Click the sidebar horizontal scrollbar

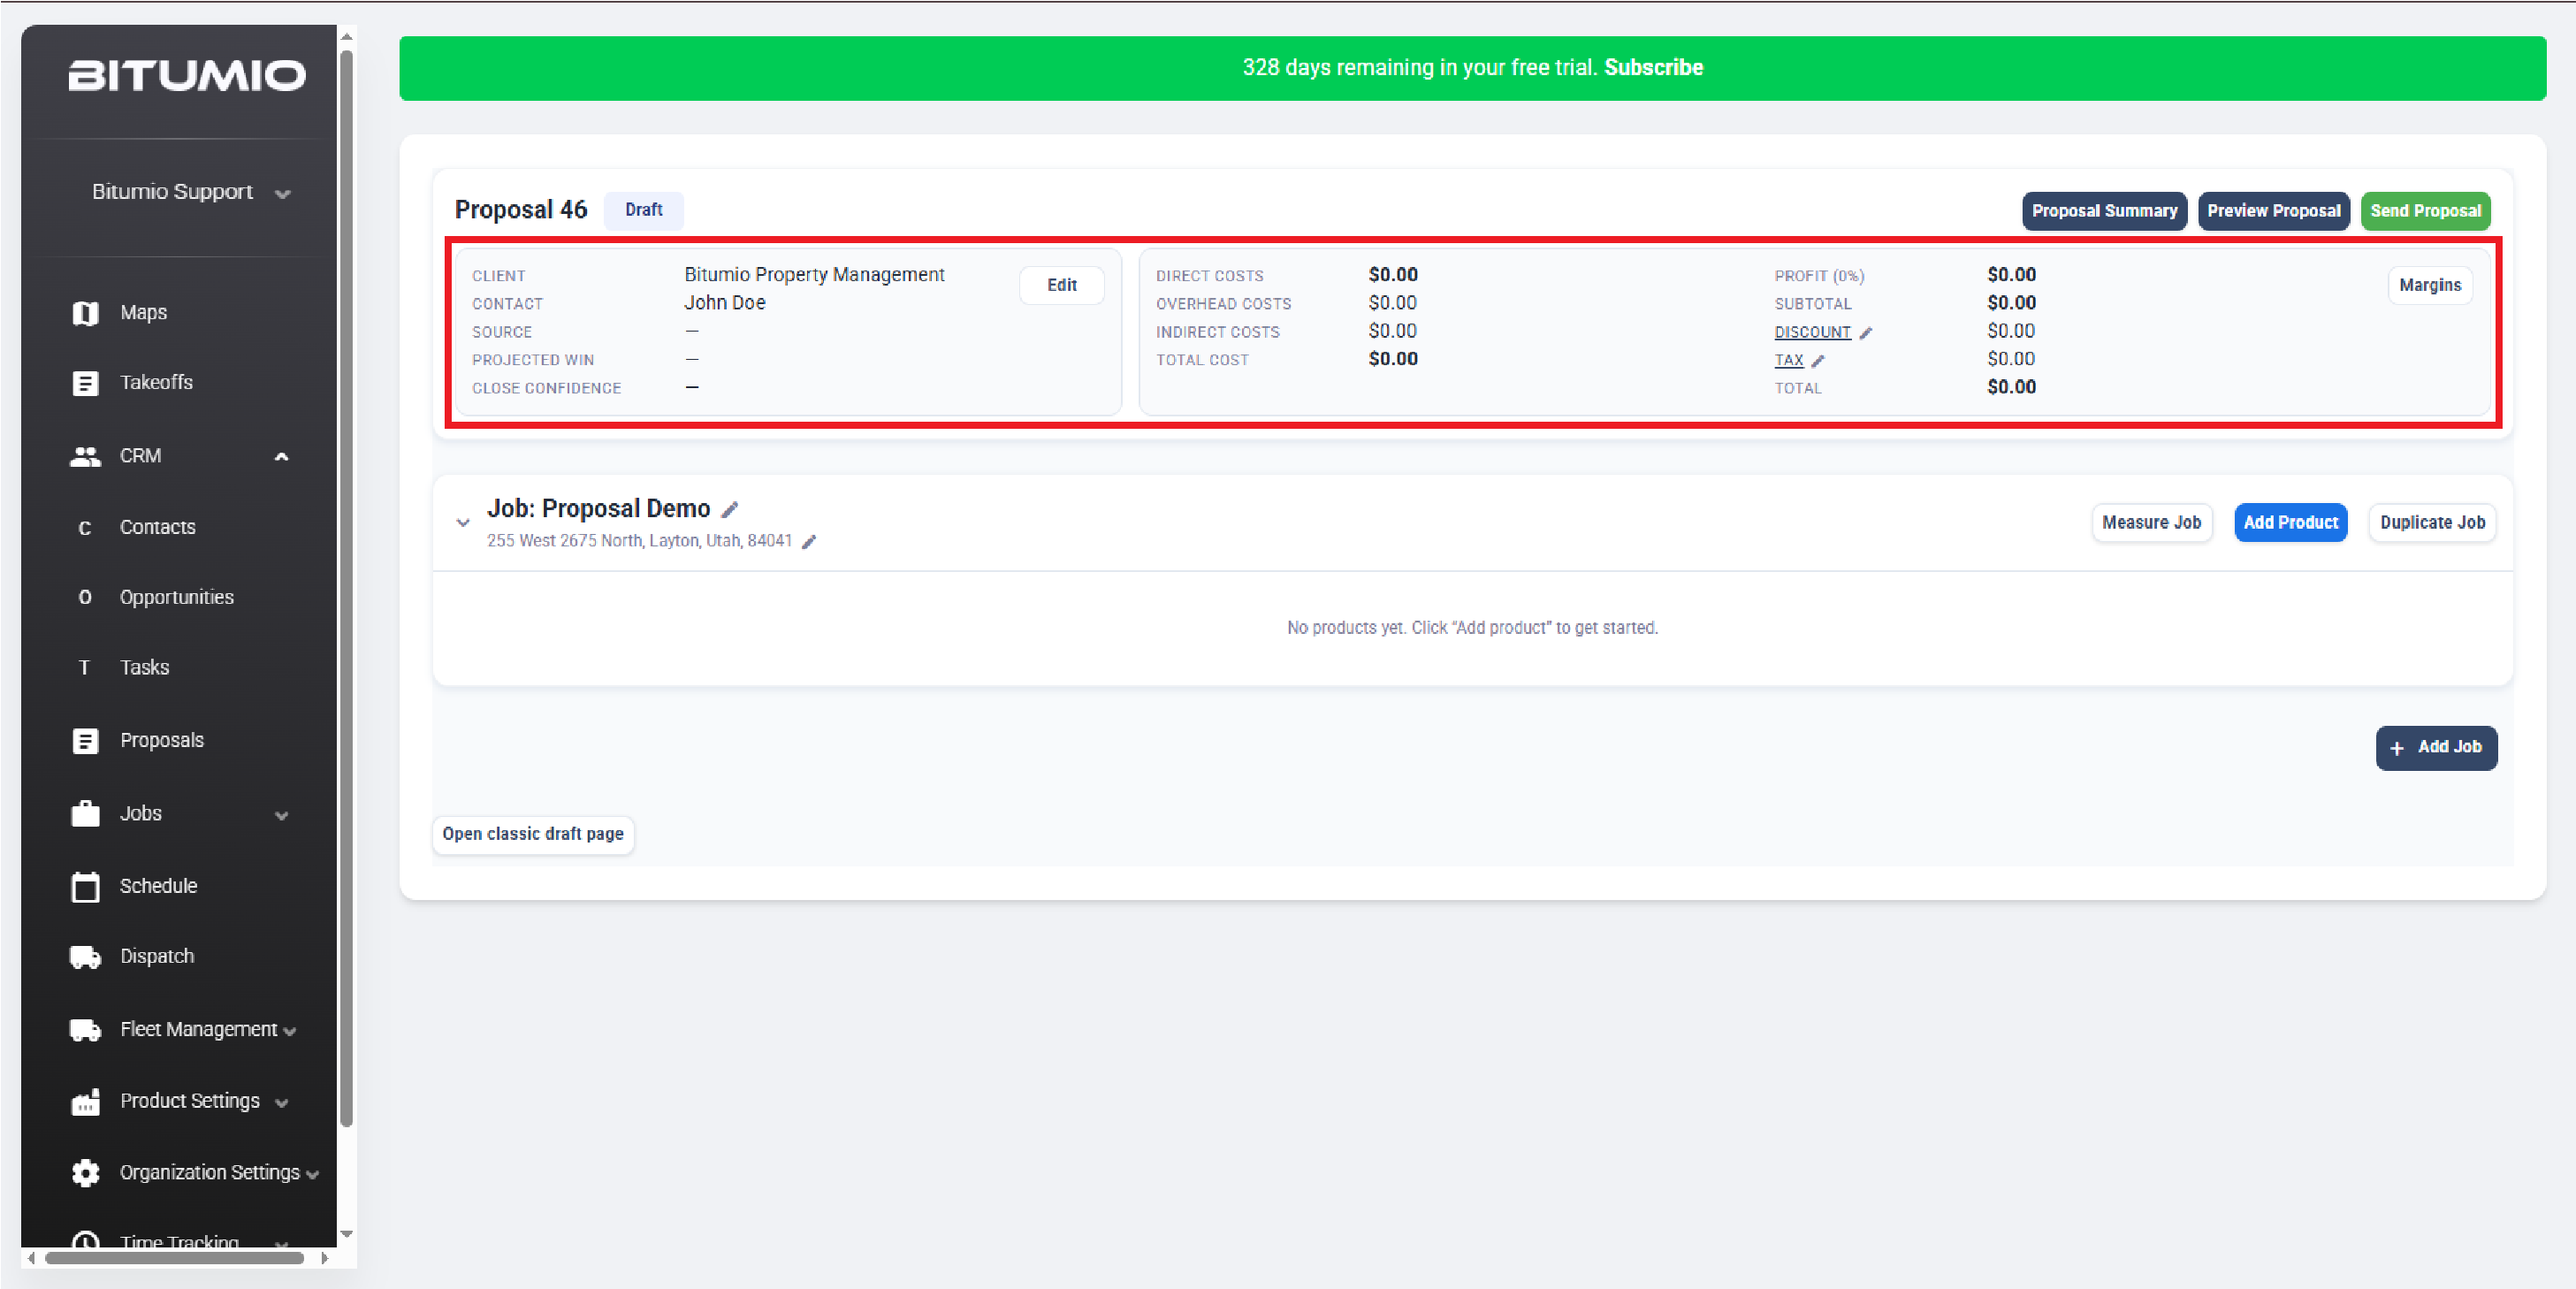tap(175, 1258)
